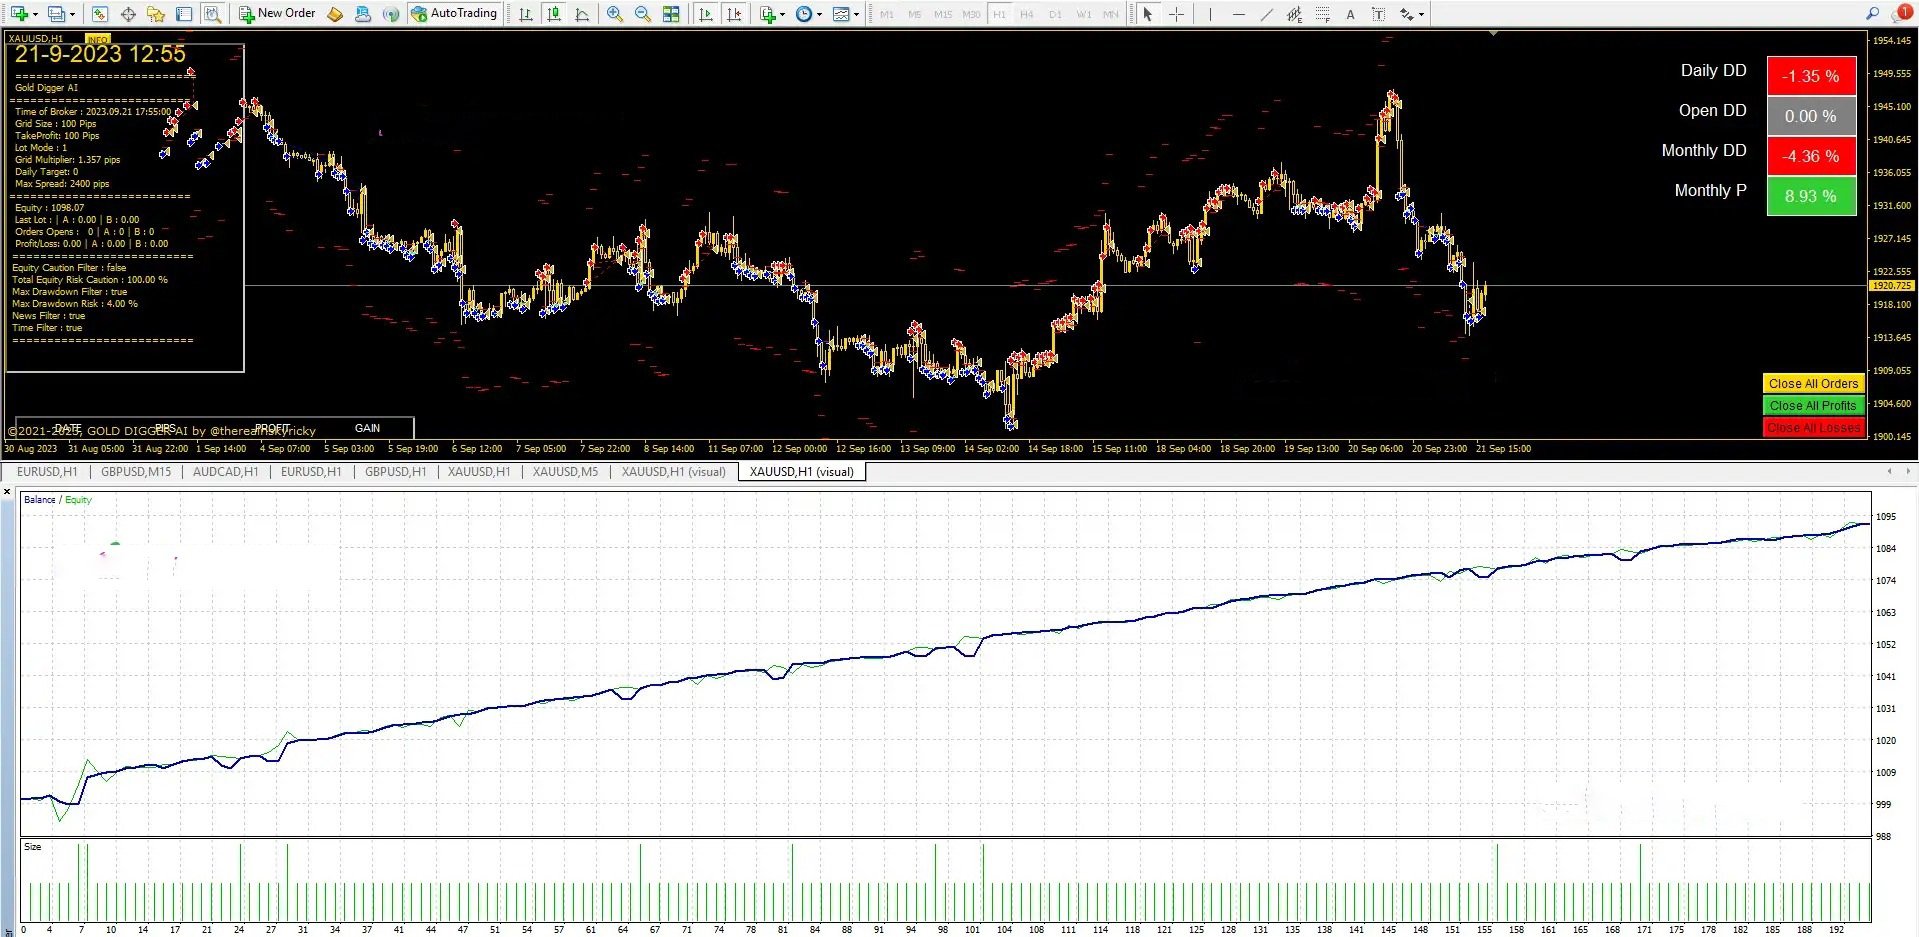Select active XAUUSD,H1 (visual) tab
This screenshot has height=937, width=1919.
(802, 472)
